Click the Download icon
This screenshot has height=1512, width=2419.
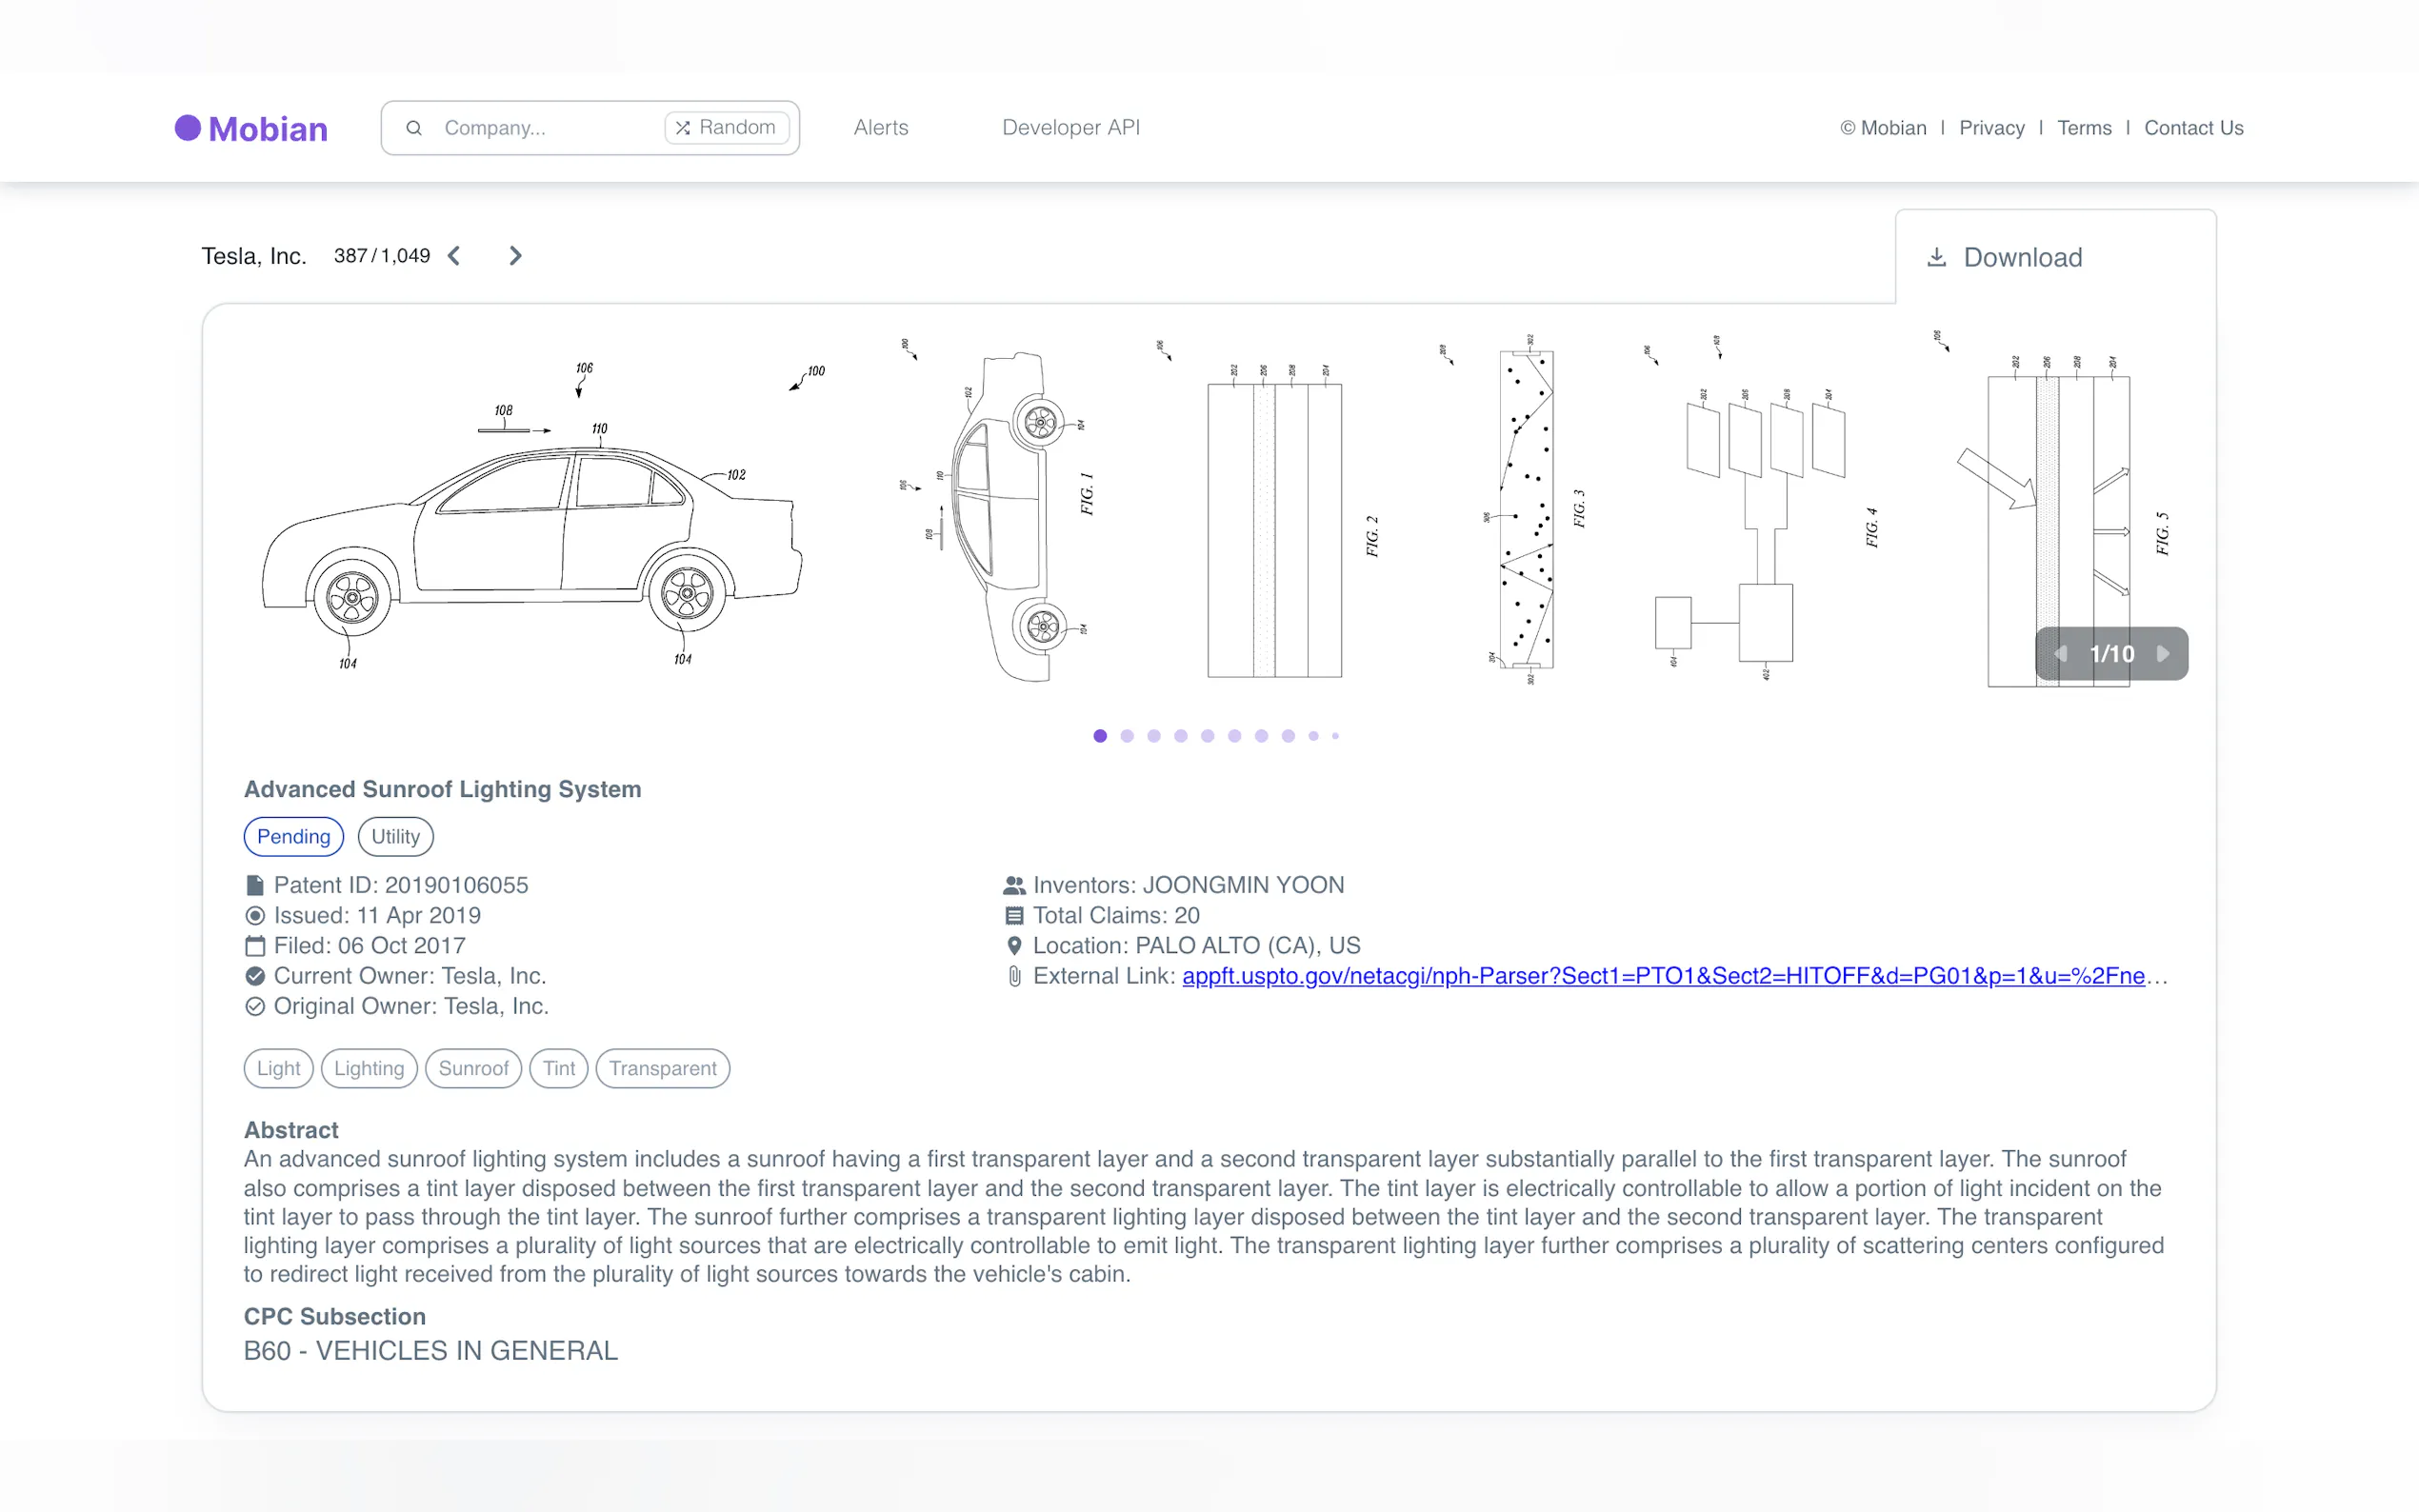coord(1936,257)
